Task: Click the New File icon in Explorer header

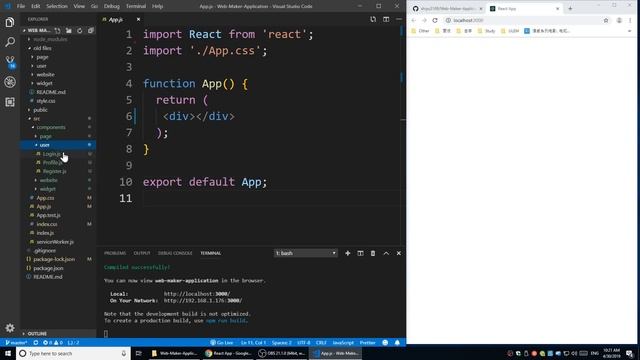Action: pyautogui.click(x=58, y=31)
